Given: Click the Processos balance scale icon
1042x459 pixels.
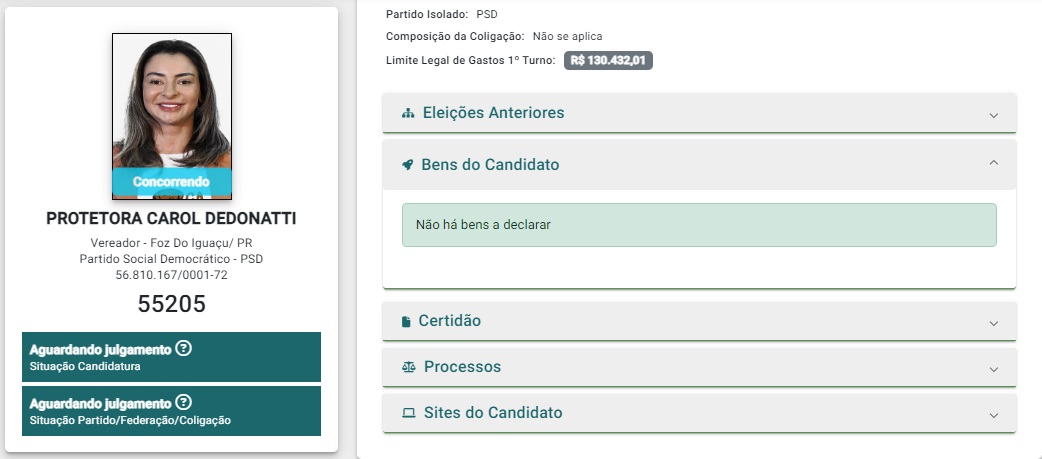Looking at the screenshot, I should tap(409, 367).
